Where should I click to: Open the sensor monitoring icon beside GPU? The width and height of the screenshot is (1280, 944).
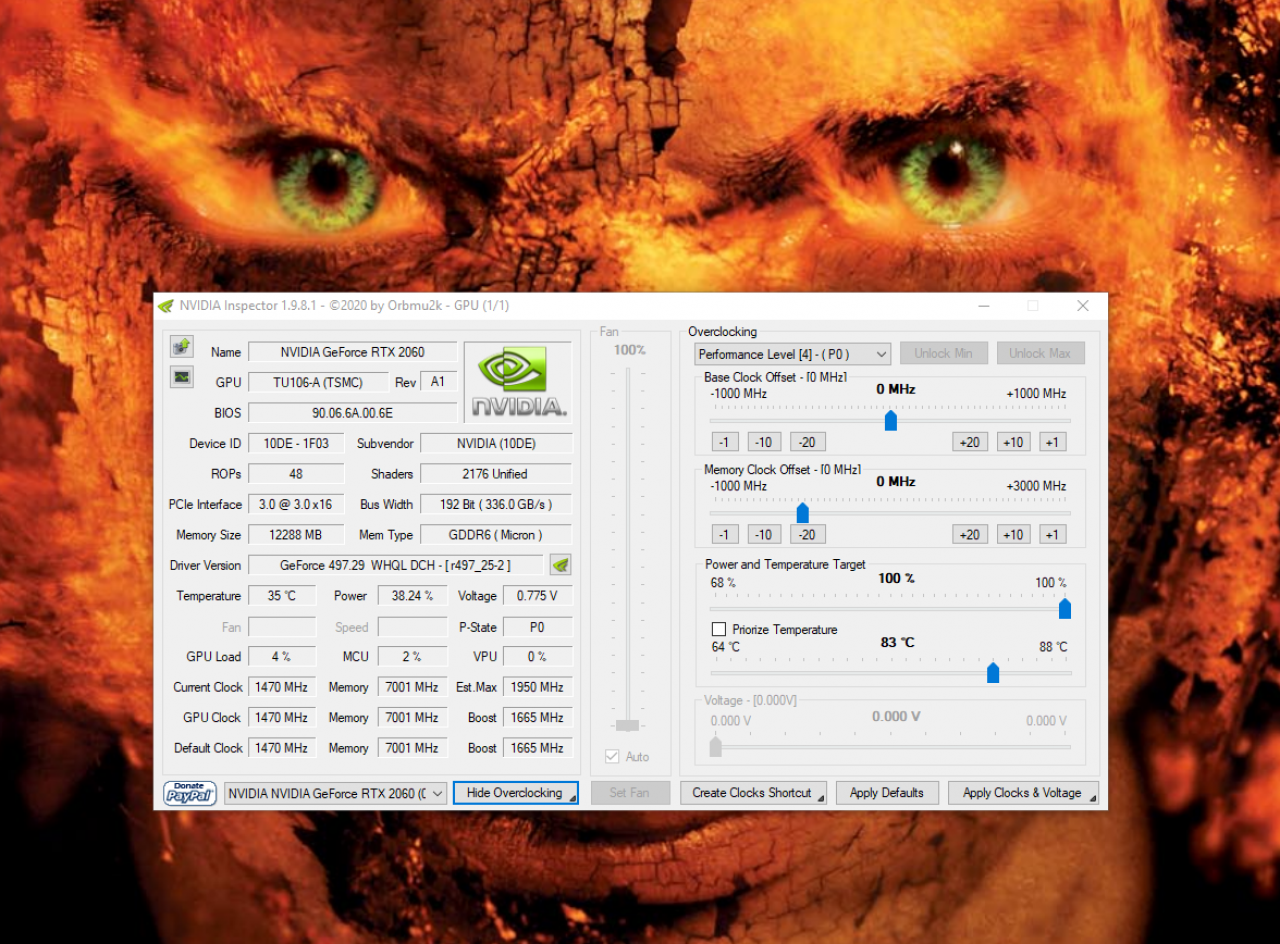coord(181,377)
